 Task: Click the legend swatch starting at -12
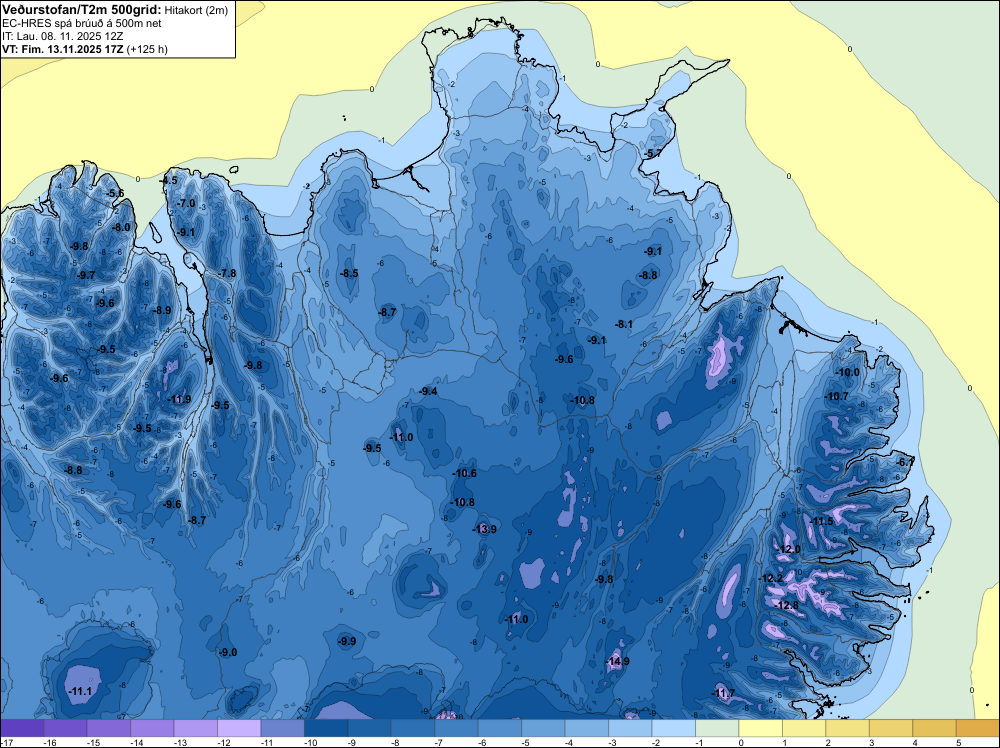point(239,728)
